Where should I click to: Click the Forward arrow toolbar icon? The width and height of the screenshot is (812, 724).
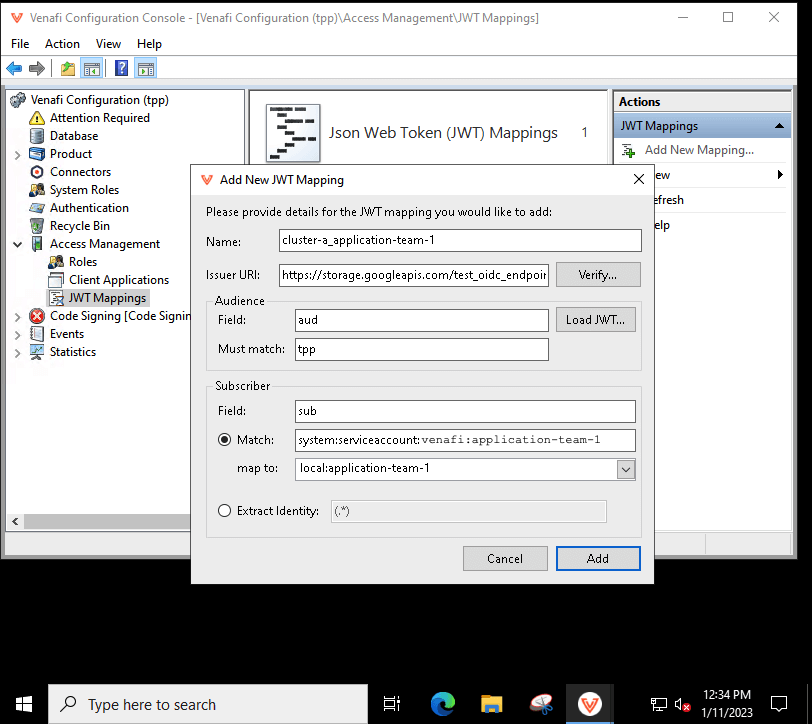click(x=37, y=68)
